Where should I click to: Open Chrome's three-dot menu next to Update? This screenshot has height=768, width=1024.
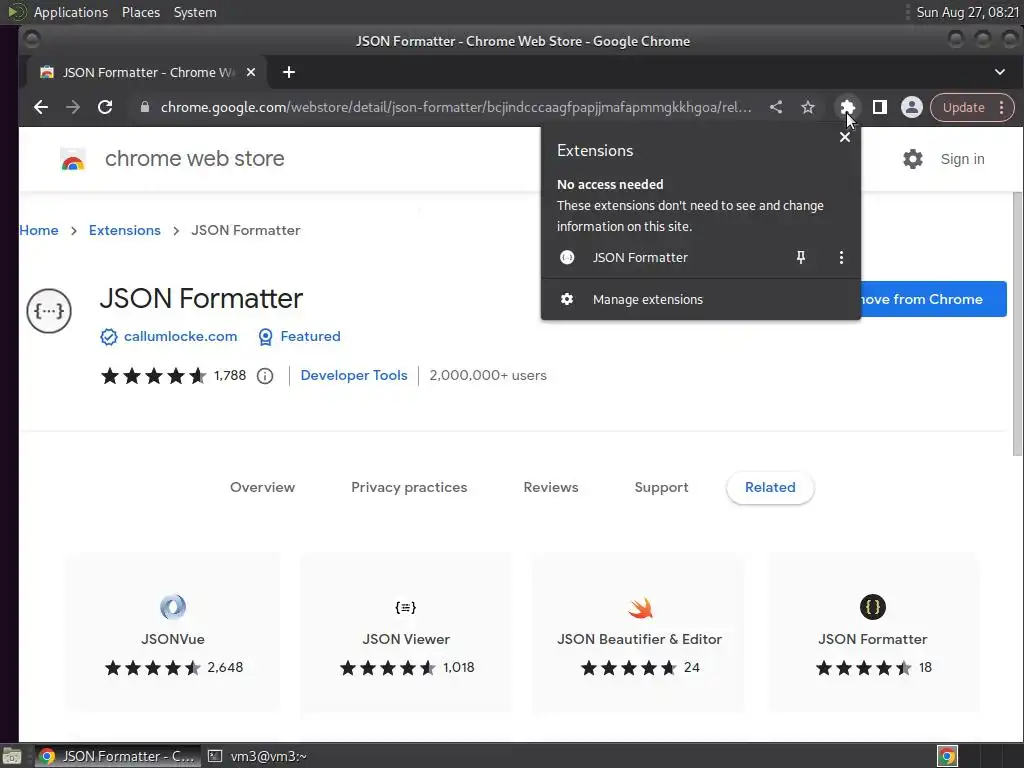[x=1002, y=107]
